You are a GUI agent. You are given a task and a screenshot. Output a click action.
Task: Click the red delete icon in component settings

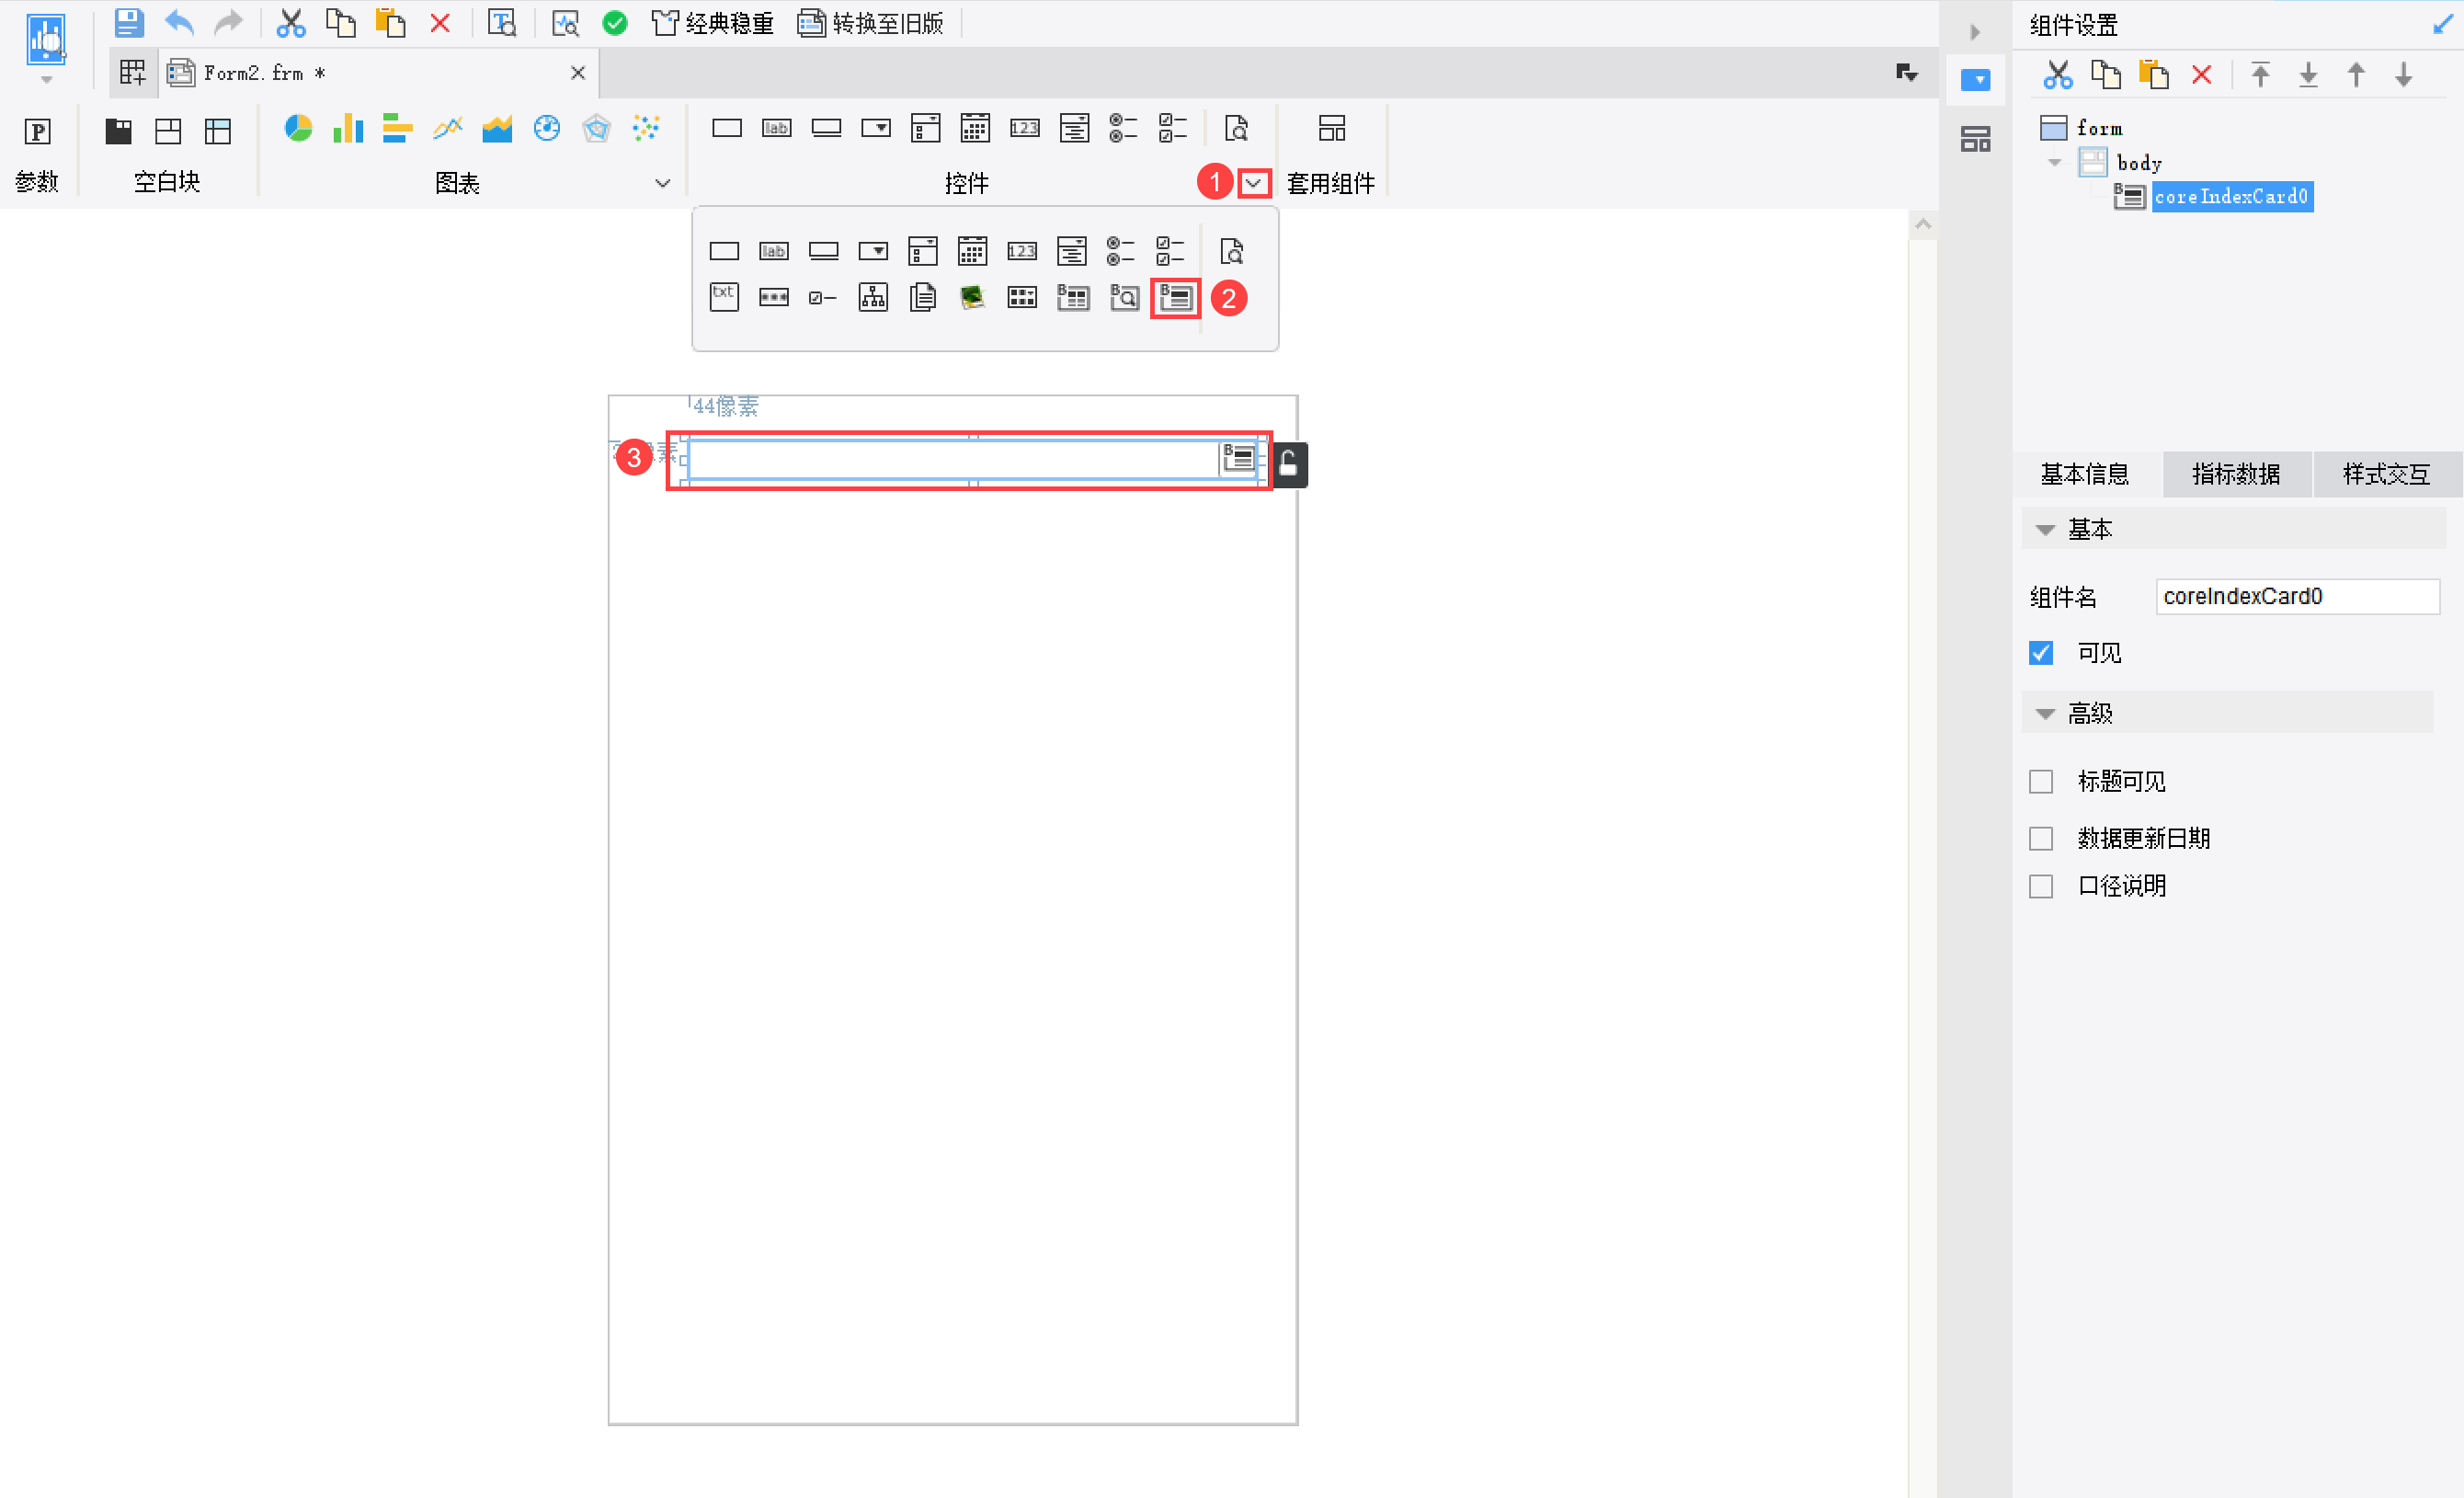[2200, 75]
